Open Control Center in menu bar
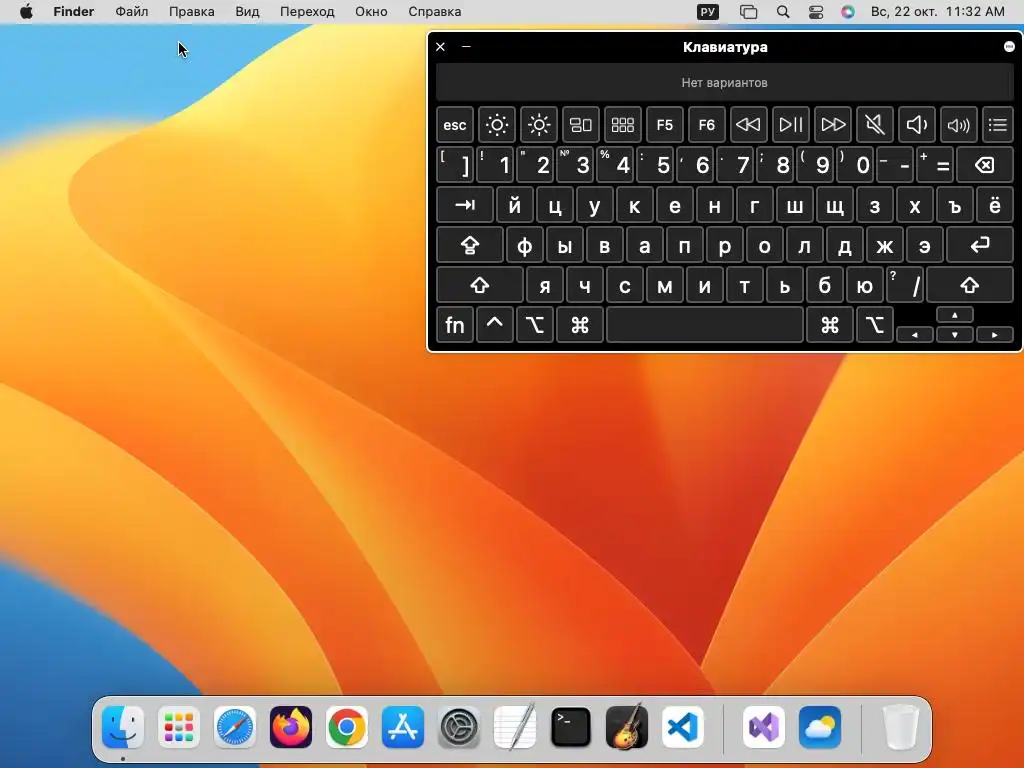Image resolution: width=1024 pixels, height=768 pixels. [816, 12]
